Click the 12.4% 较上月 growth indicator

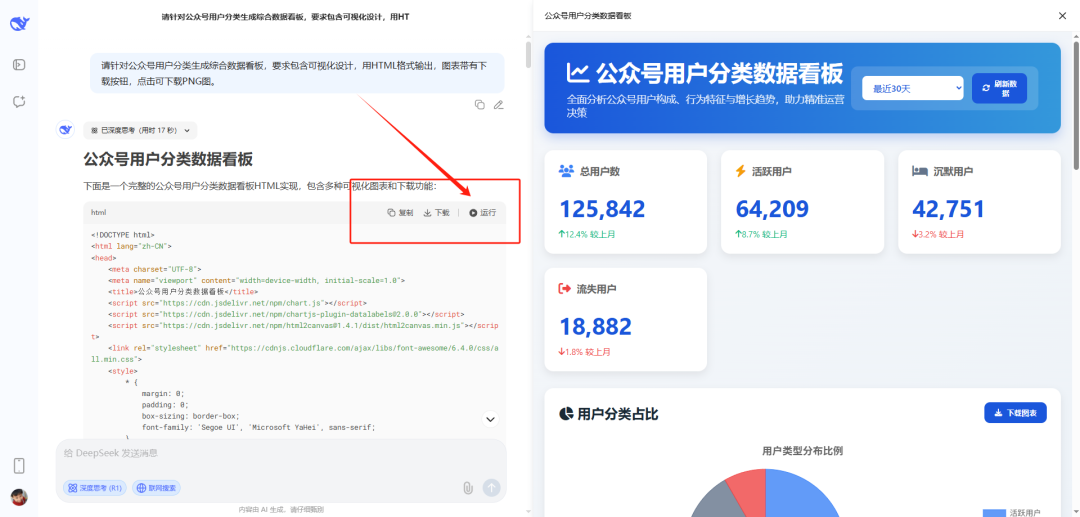click(585, 235)
